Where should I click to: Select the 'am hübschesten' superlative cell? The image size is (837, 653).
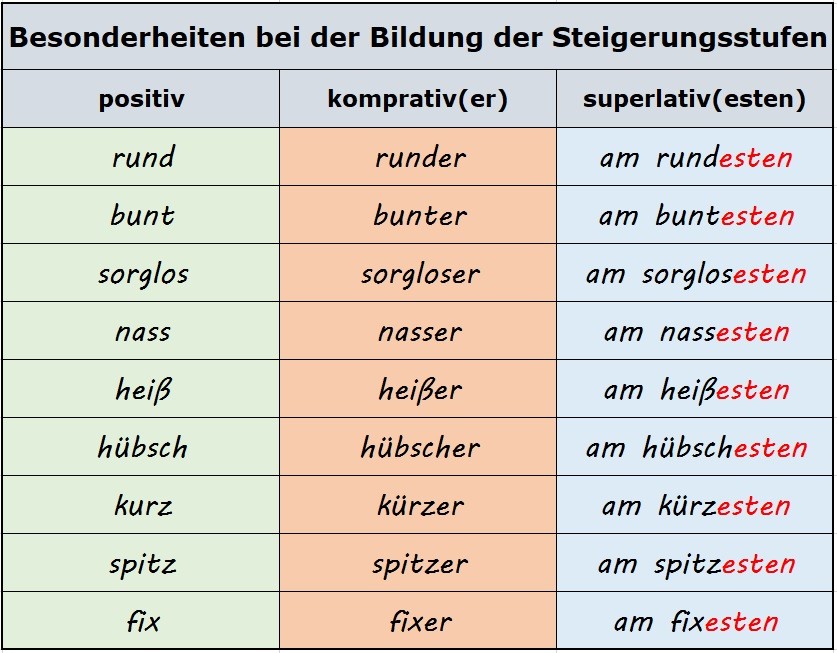click(x=696, y=447)
